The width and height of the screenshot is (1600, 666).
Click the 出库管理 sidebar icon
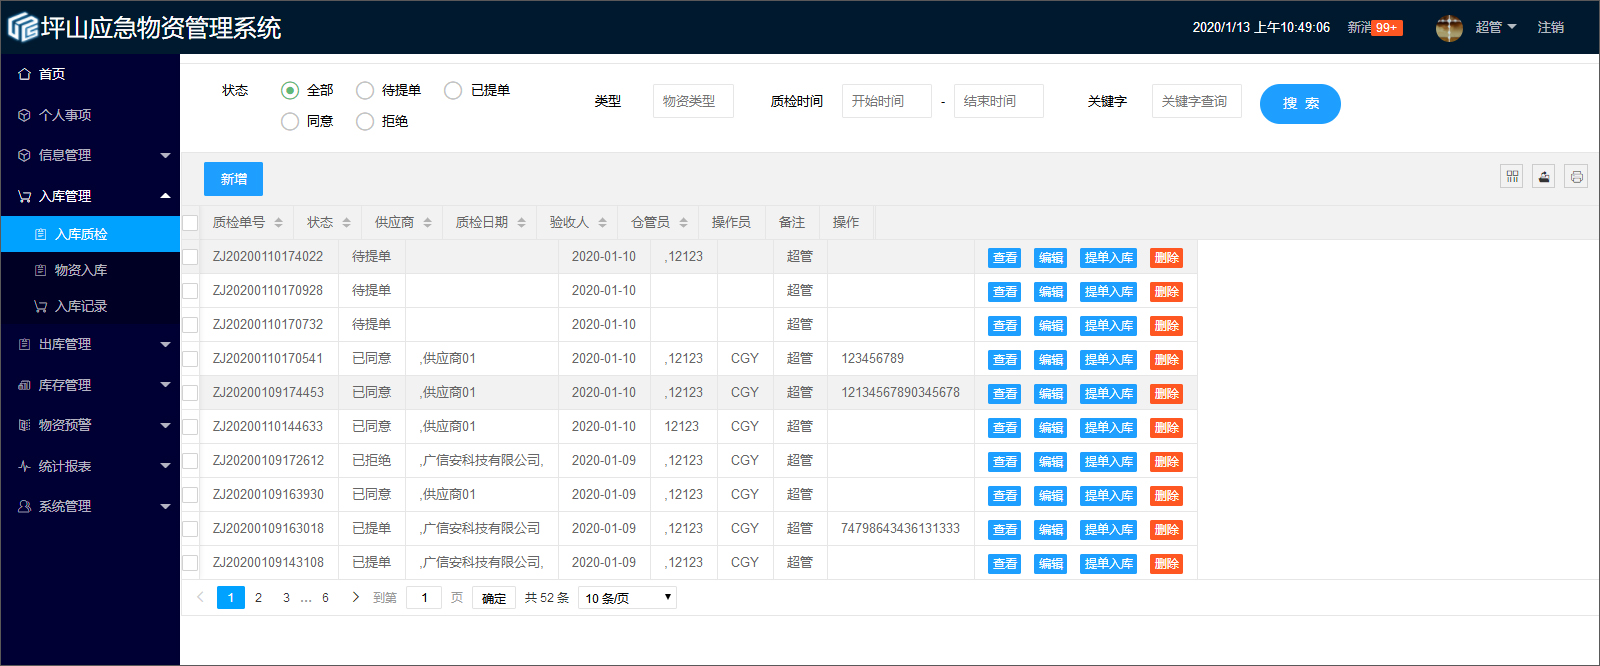pyautogui.click(x=24, y=344)
